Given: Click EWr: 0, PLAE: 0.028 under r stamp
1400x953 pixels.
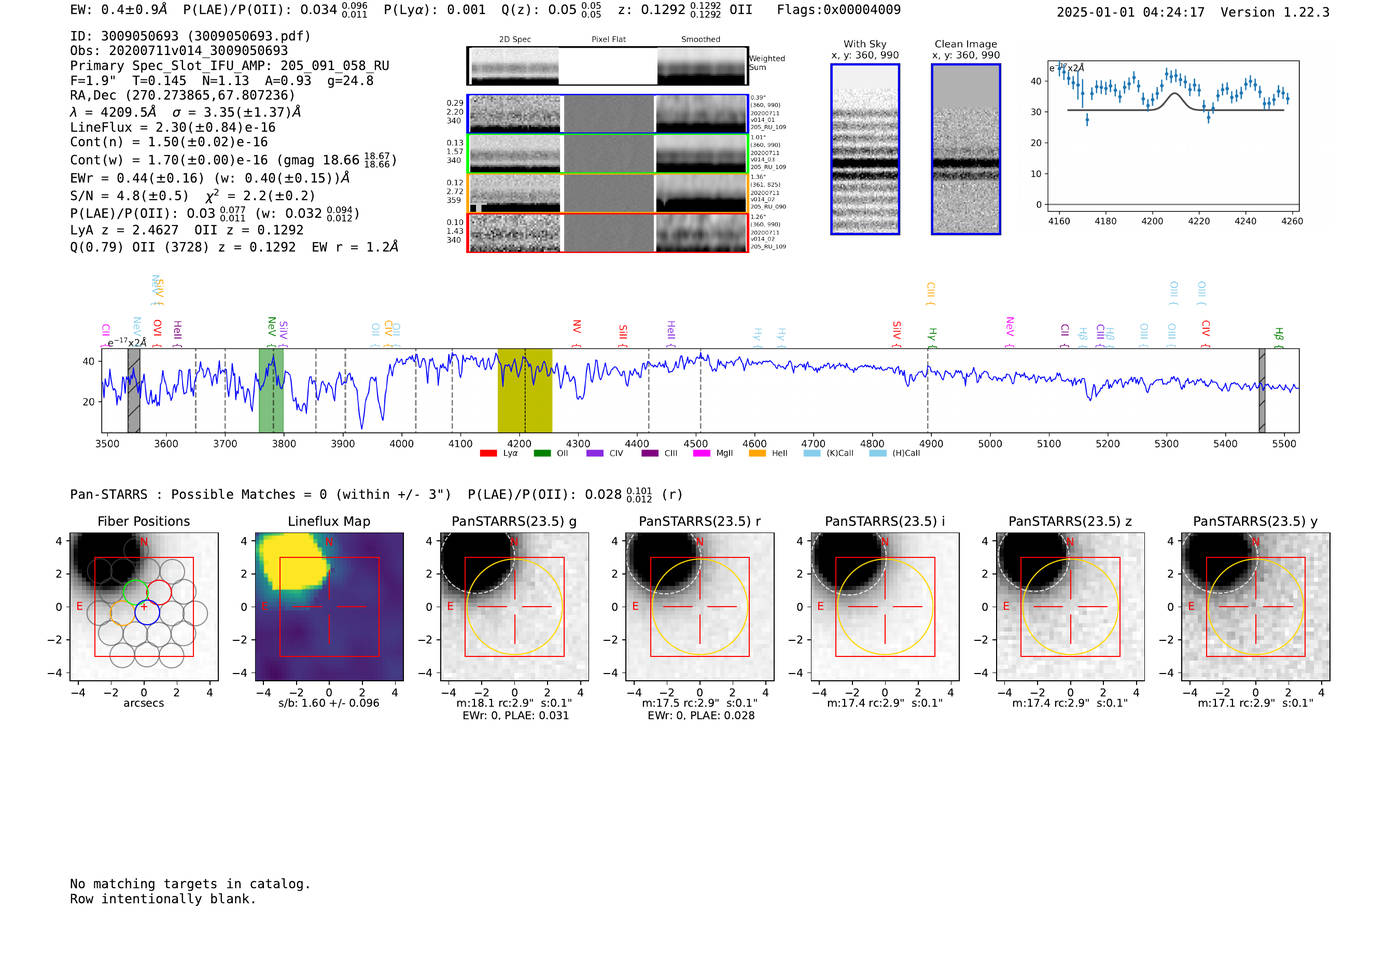Looking at the screenshot, I should (700, 715).
